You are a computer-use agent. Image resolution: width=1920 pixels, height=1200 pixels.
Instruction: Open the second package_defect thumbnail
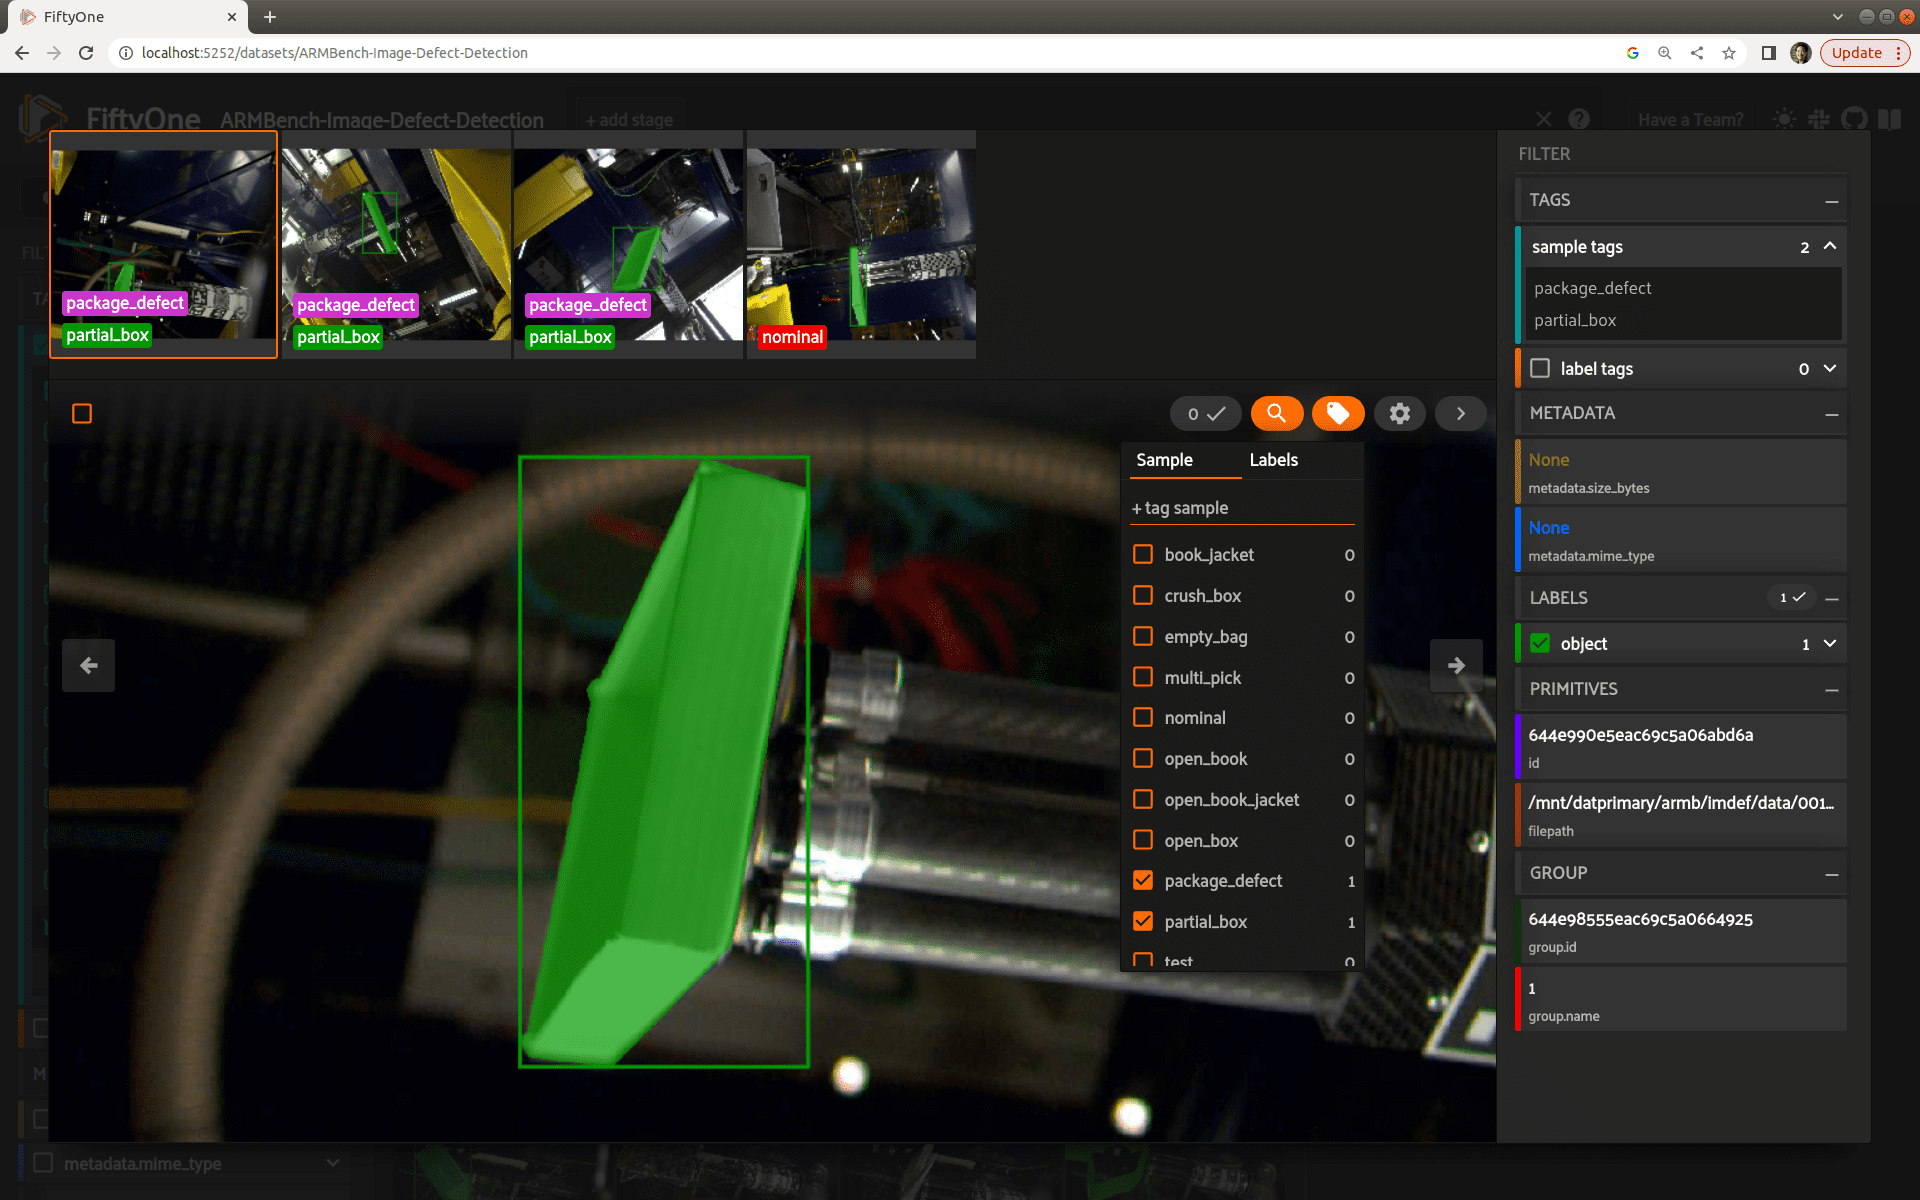[396, 244]
